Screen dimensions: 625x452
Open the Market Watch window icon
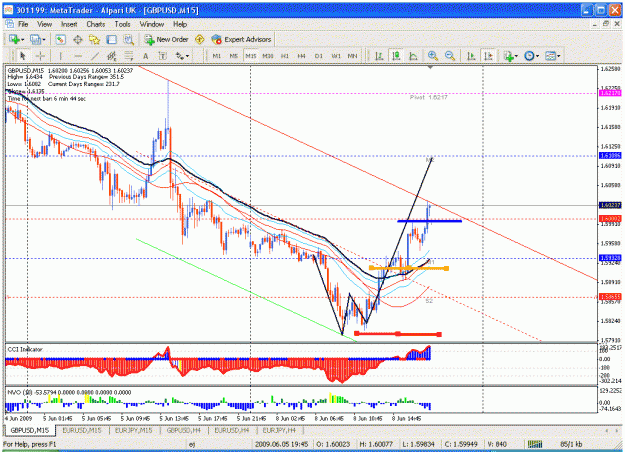pyautogui.click(x=60, y=39)
